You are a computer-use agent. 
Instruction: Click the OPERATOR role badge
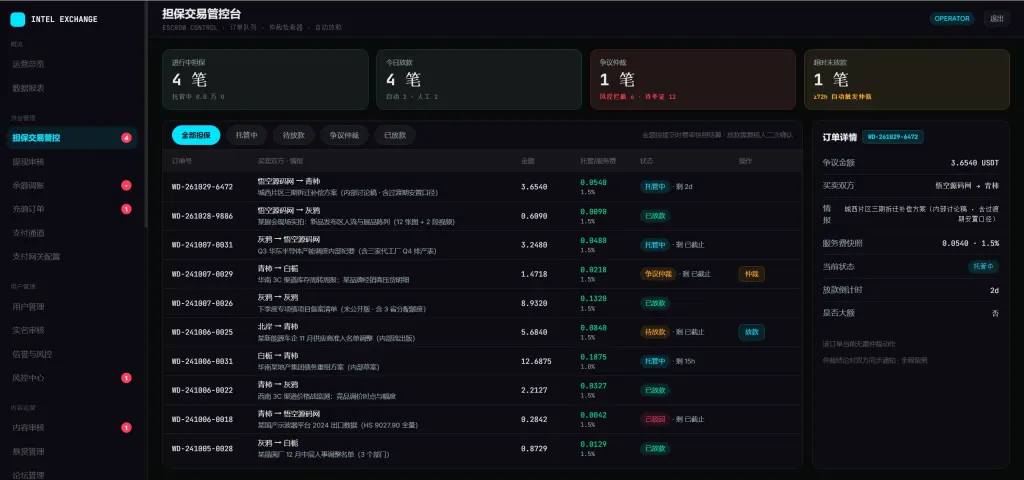point(952,18)
